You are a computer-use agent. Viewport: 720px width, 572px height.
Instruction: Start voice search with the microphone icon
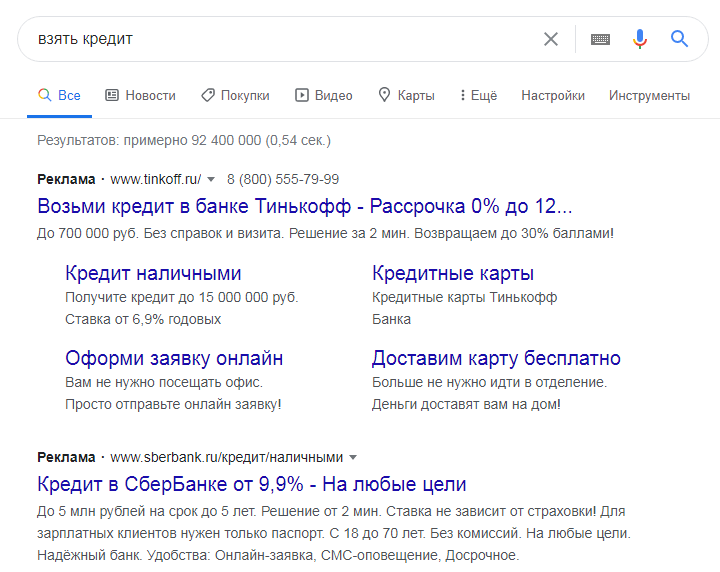click(640, 39)
